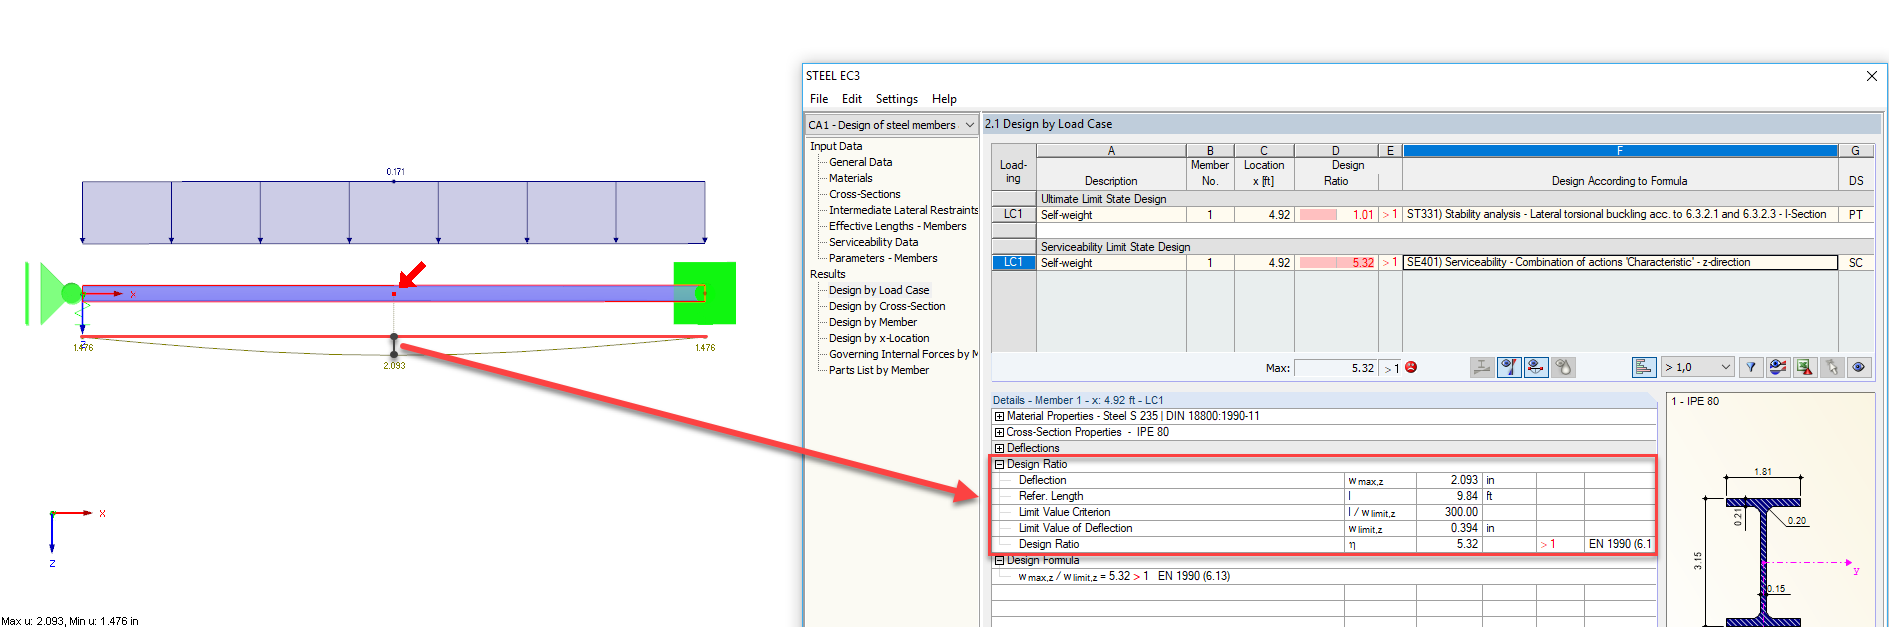Viewport: 1889px width, 627px height.
Task: Open Design by x-Location results
Action: [x=879, y=338]
